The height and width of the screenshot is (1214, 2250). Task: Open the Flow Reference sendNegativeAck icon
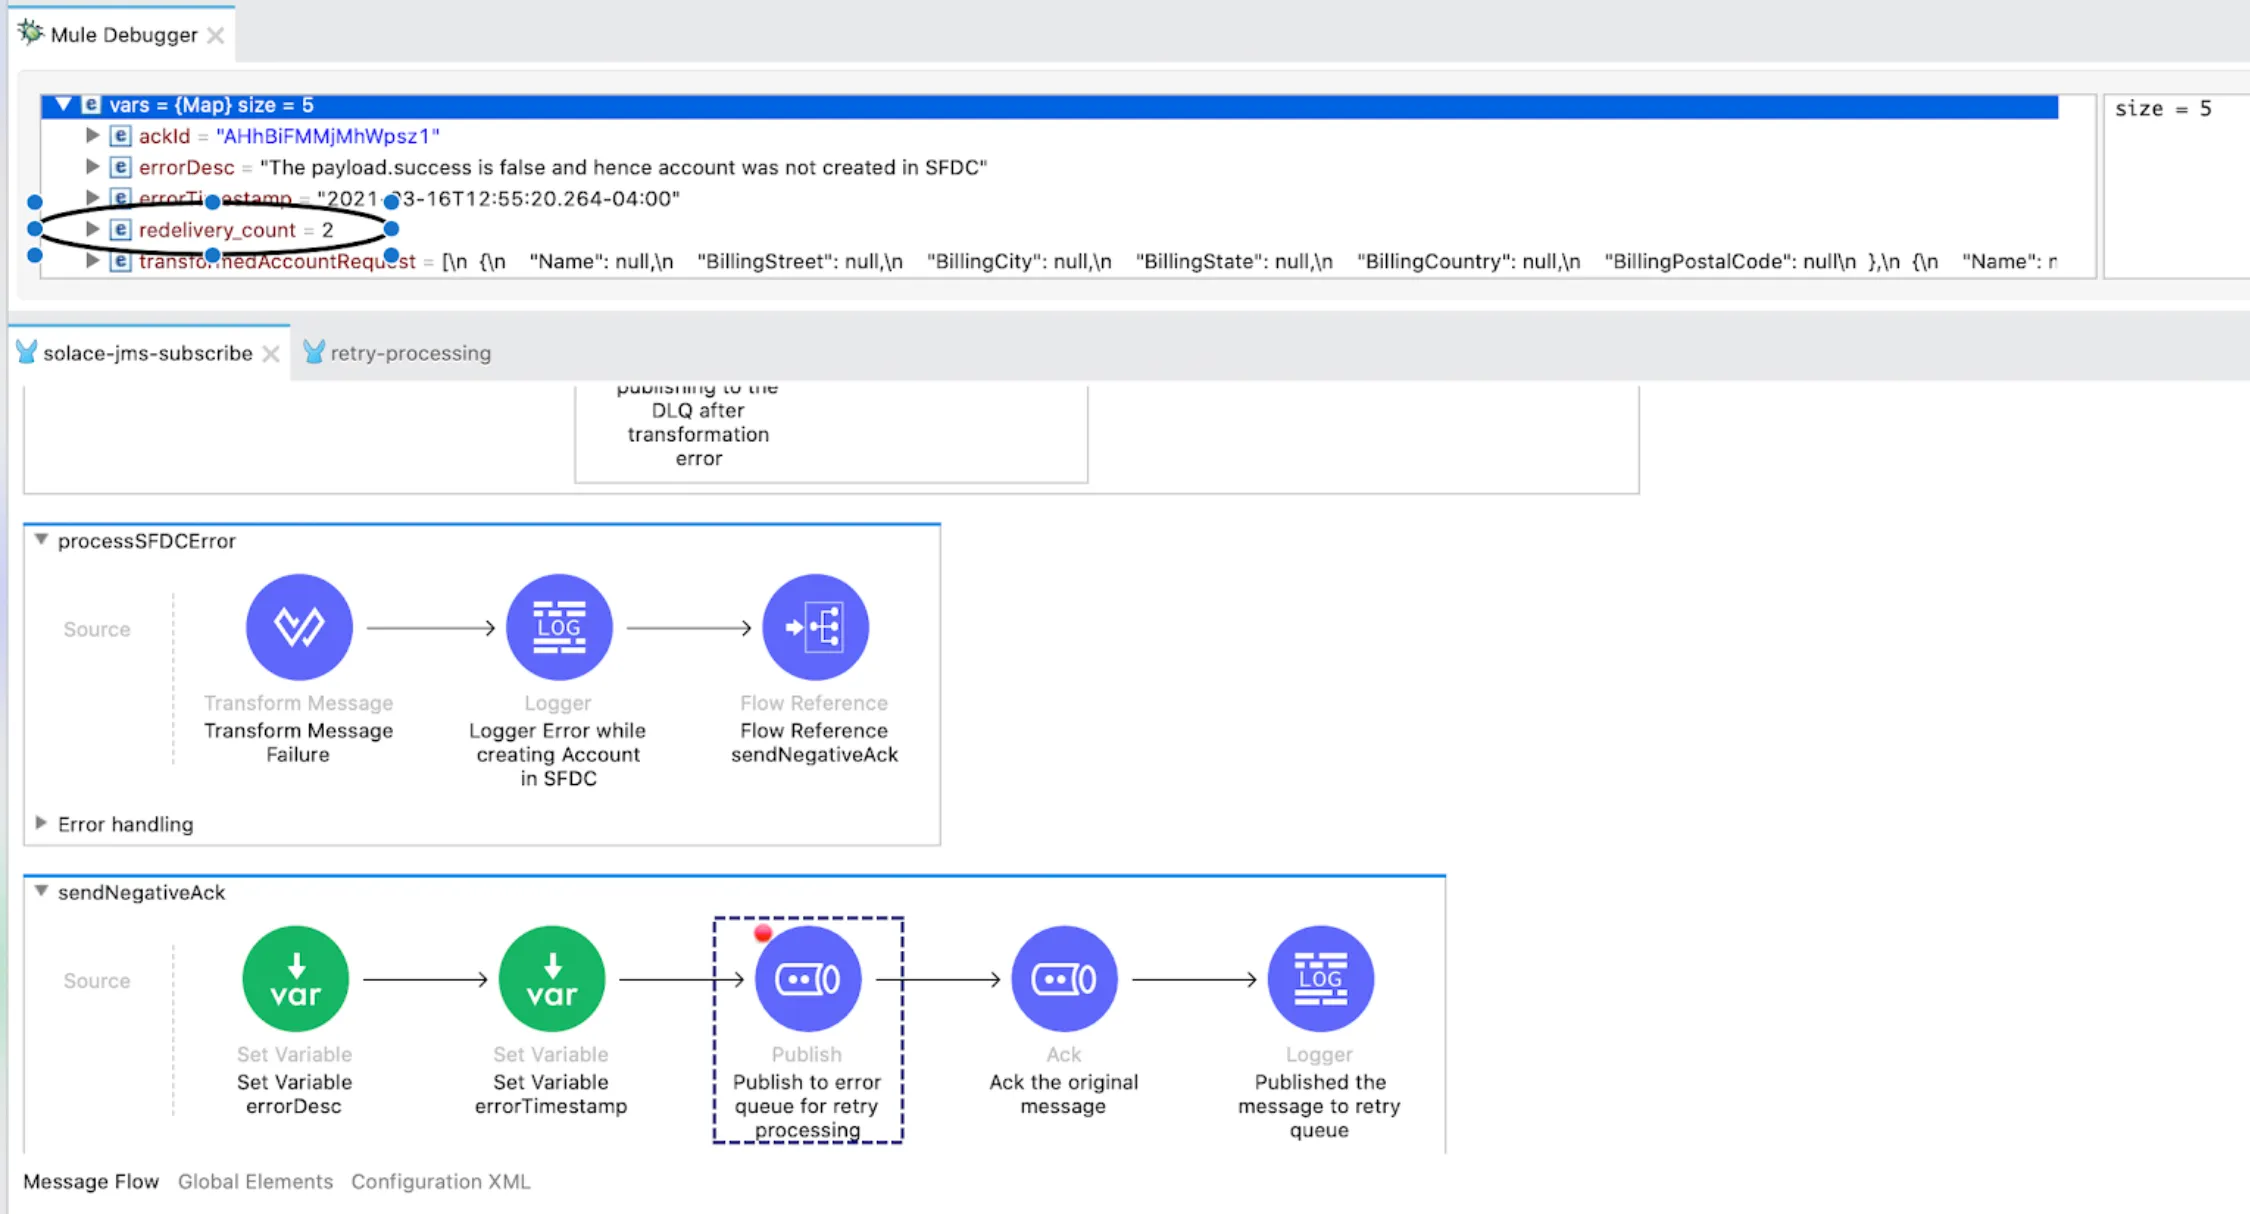pos(815,627)
